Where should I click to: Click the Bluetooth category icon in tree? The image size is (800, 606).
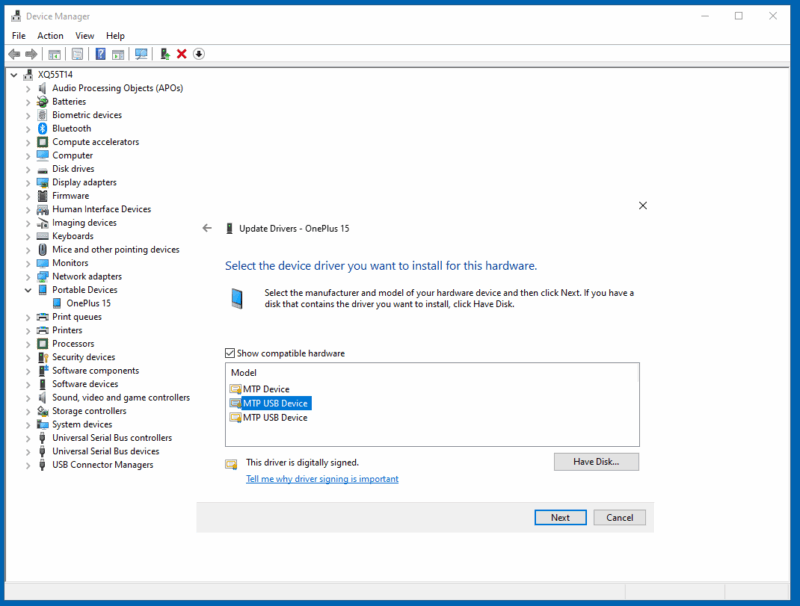coord(43,128)
